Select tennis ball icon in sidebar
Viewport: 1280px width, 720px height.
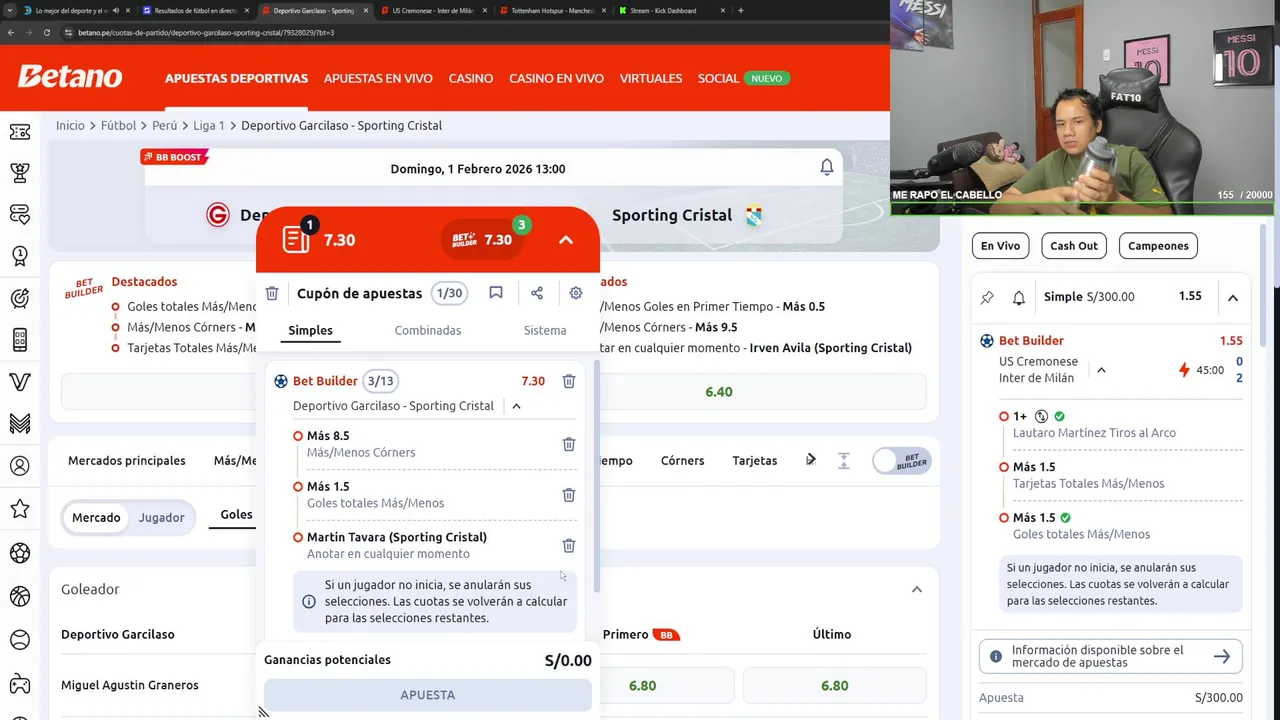click(x=20, y=640)
